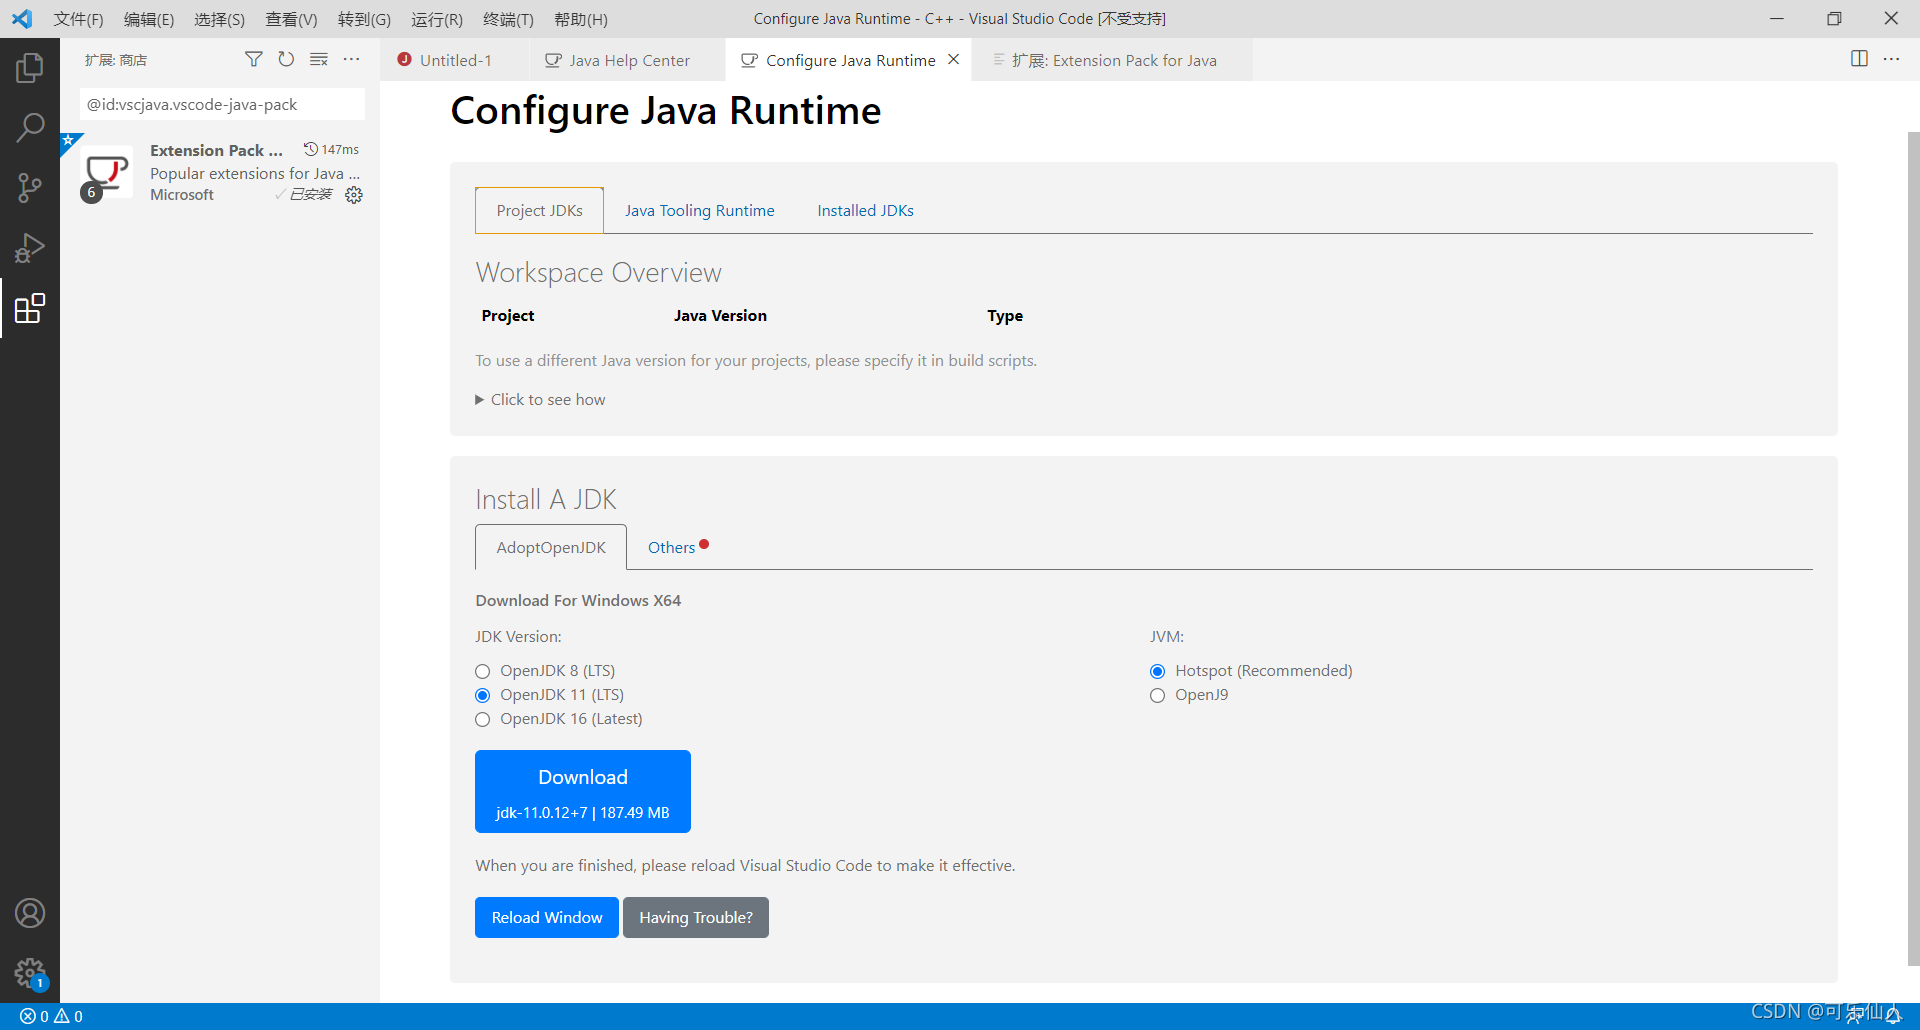1920x1030 pixels.
Task: Switch JVM to OpenJ9
Action: 1157,695
